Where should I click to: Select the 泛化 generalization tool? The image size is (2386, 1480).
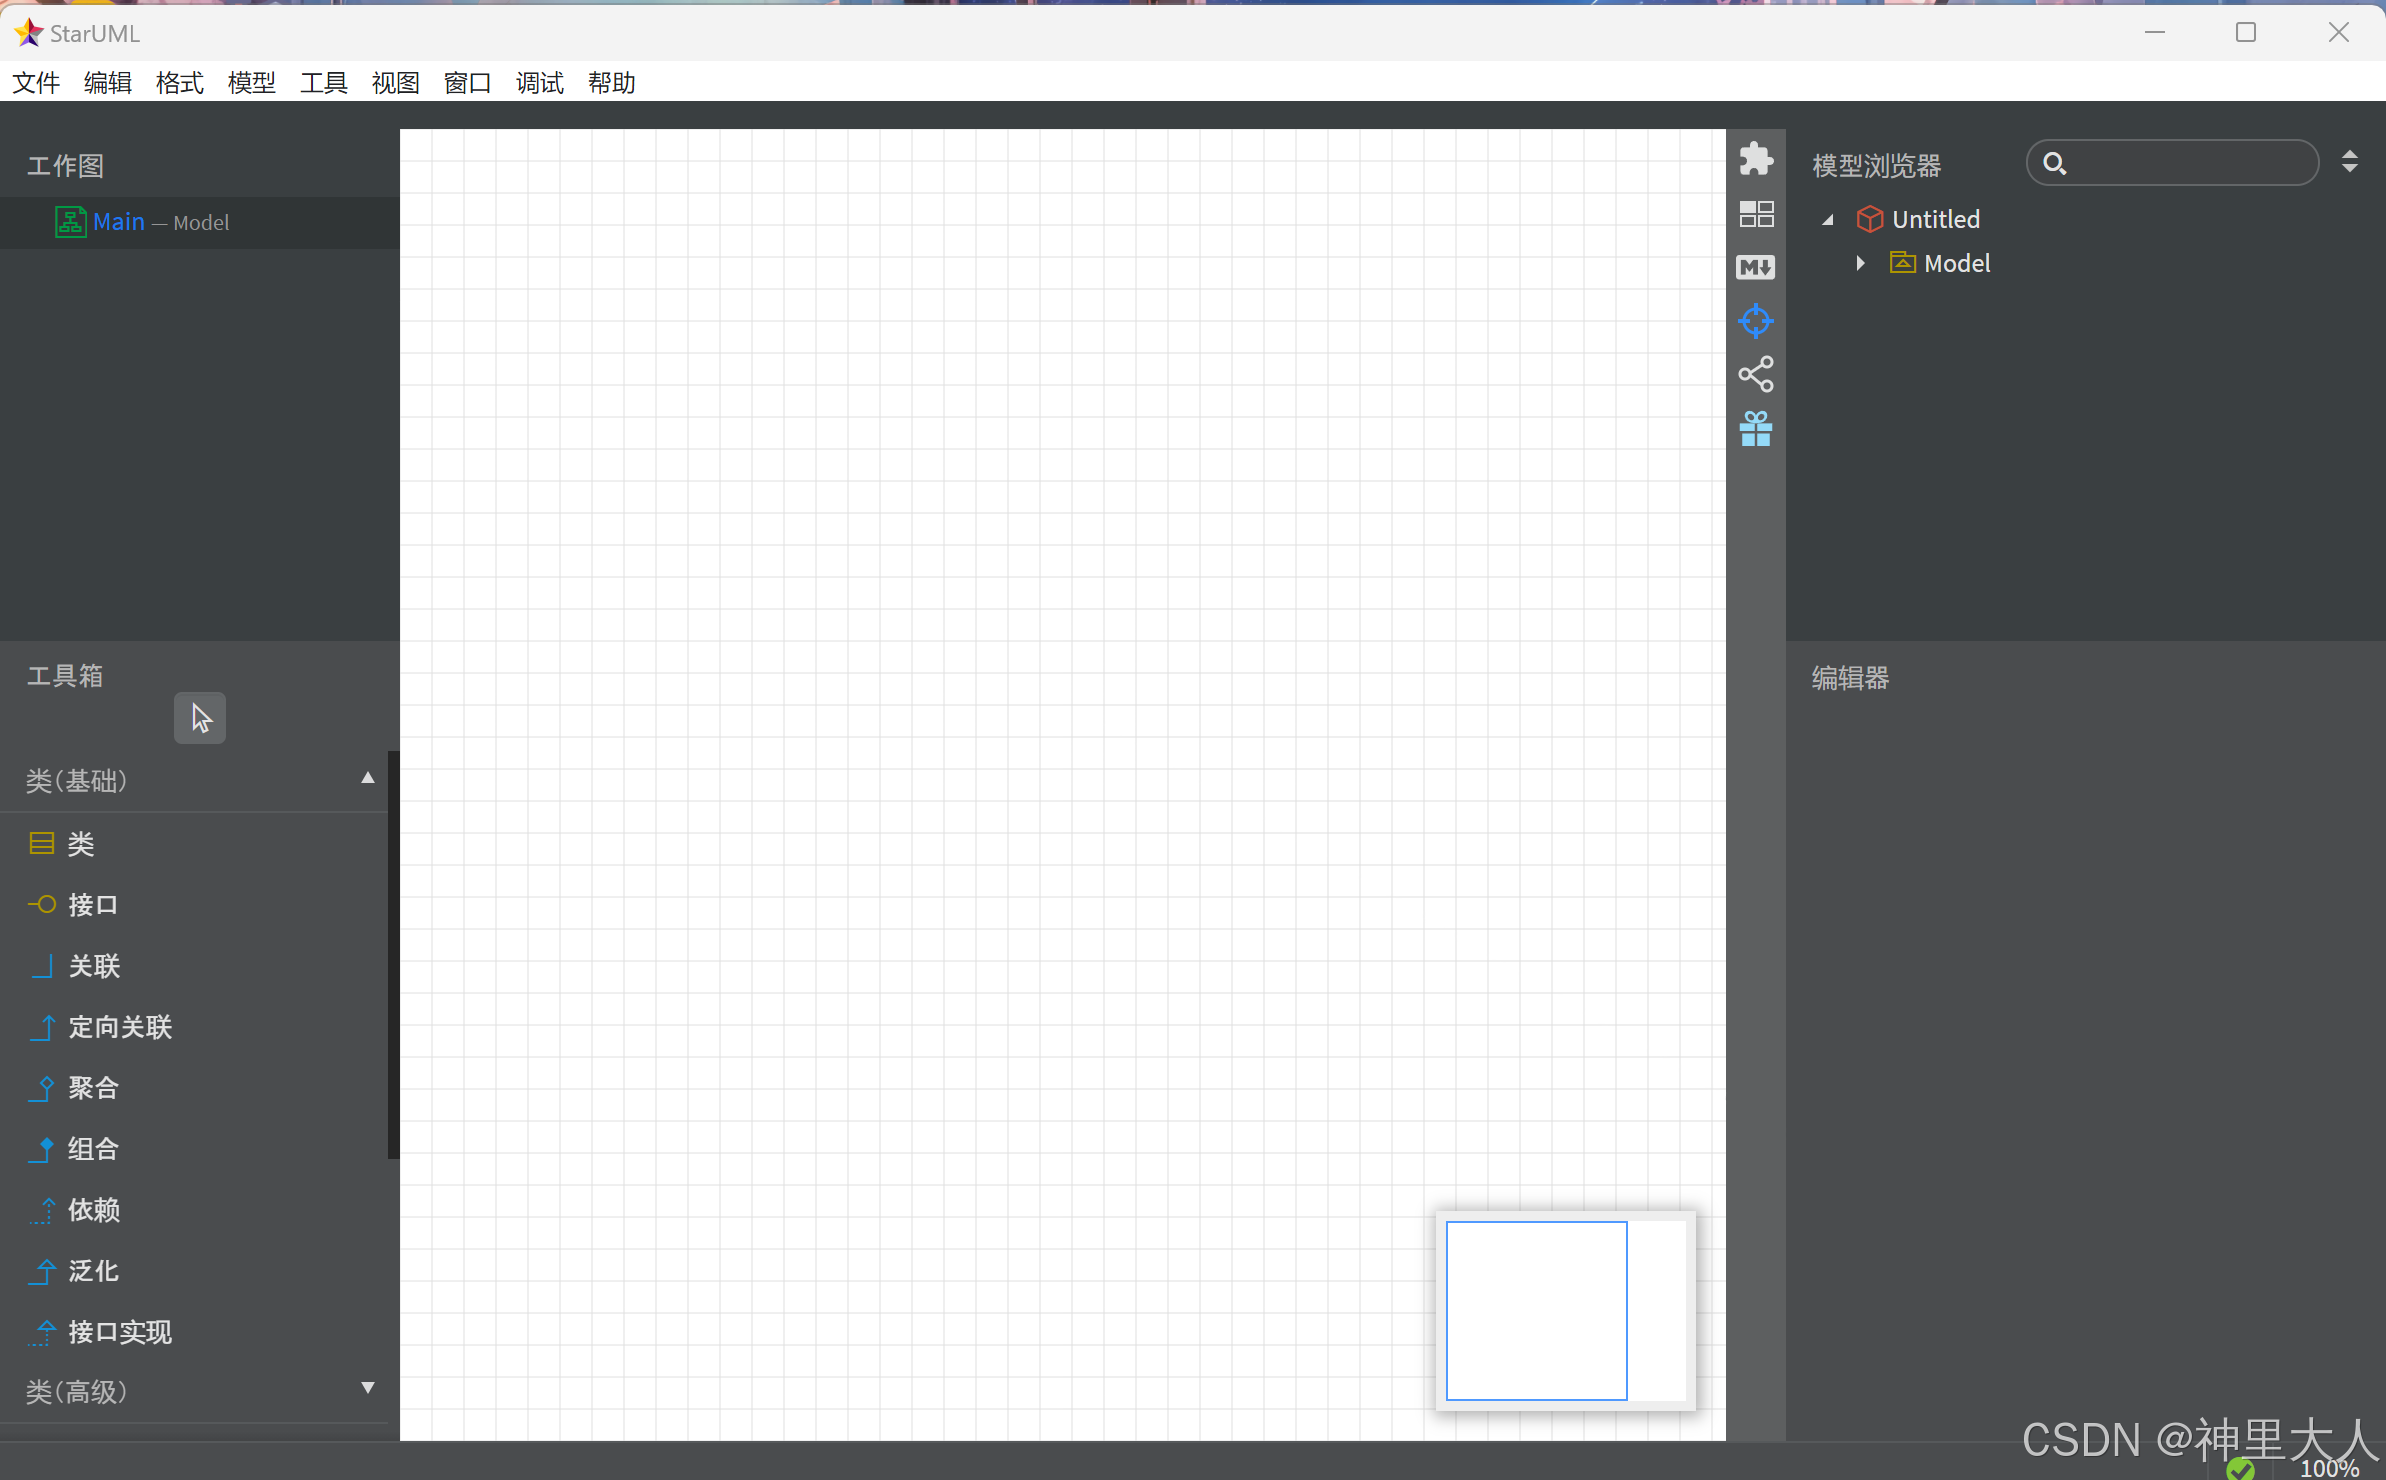pyautogui.click(x=92, y=1271)
